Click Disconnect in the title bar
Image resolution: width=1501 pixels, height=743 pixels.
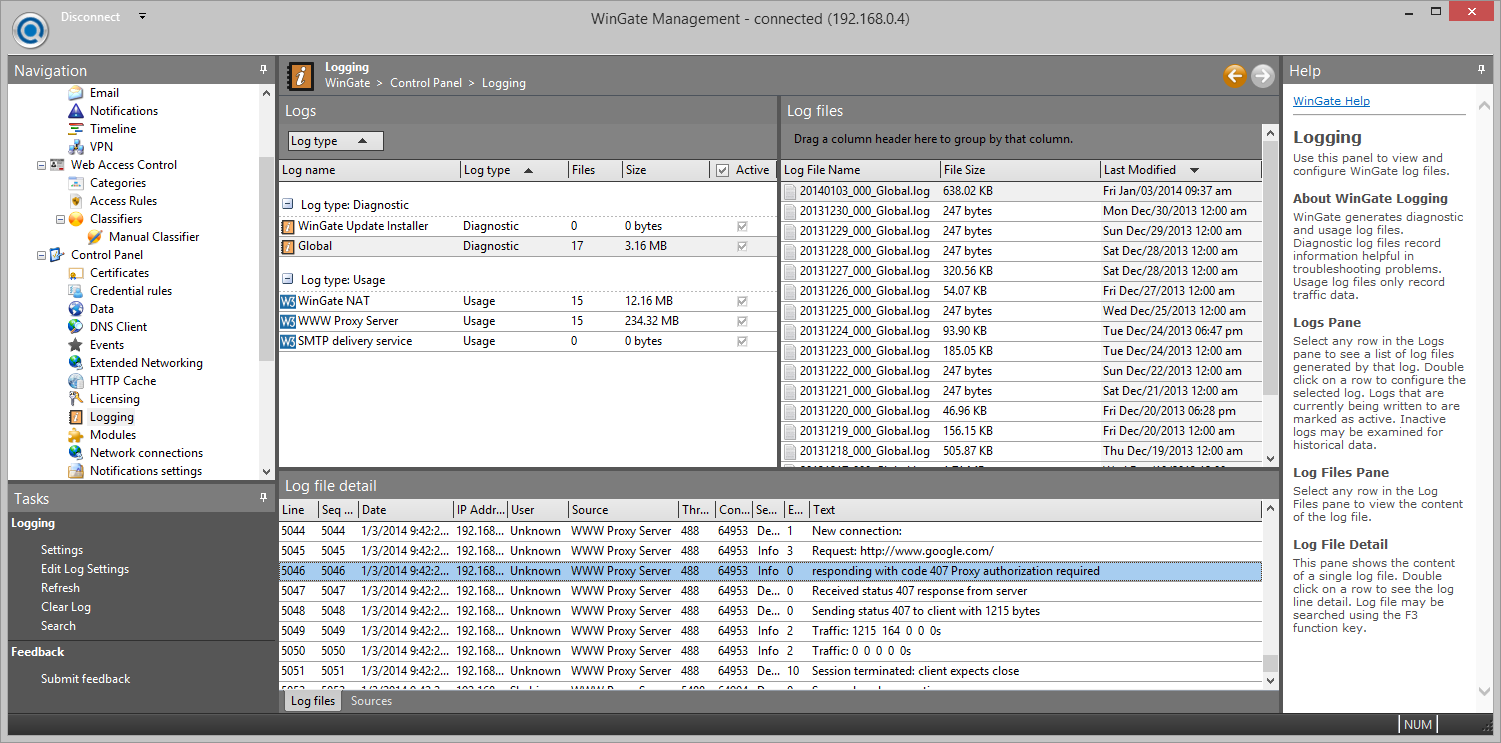pyautogui.click(x=90, y=17)
